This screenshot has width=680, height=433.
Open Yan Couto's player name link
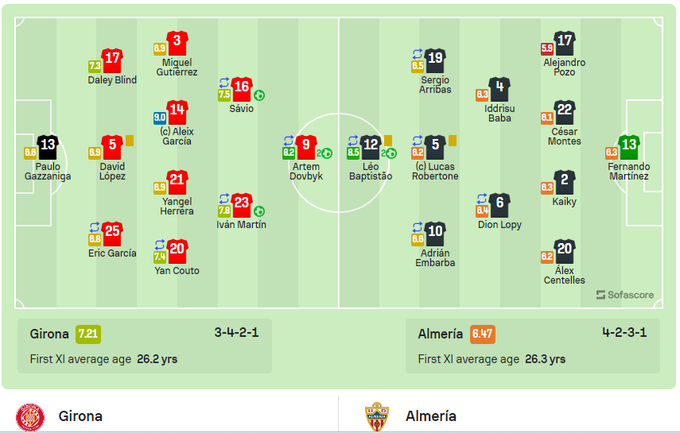[x=177, y=271]
